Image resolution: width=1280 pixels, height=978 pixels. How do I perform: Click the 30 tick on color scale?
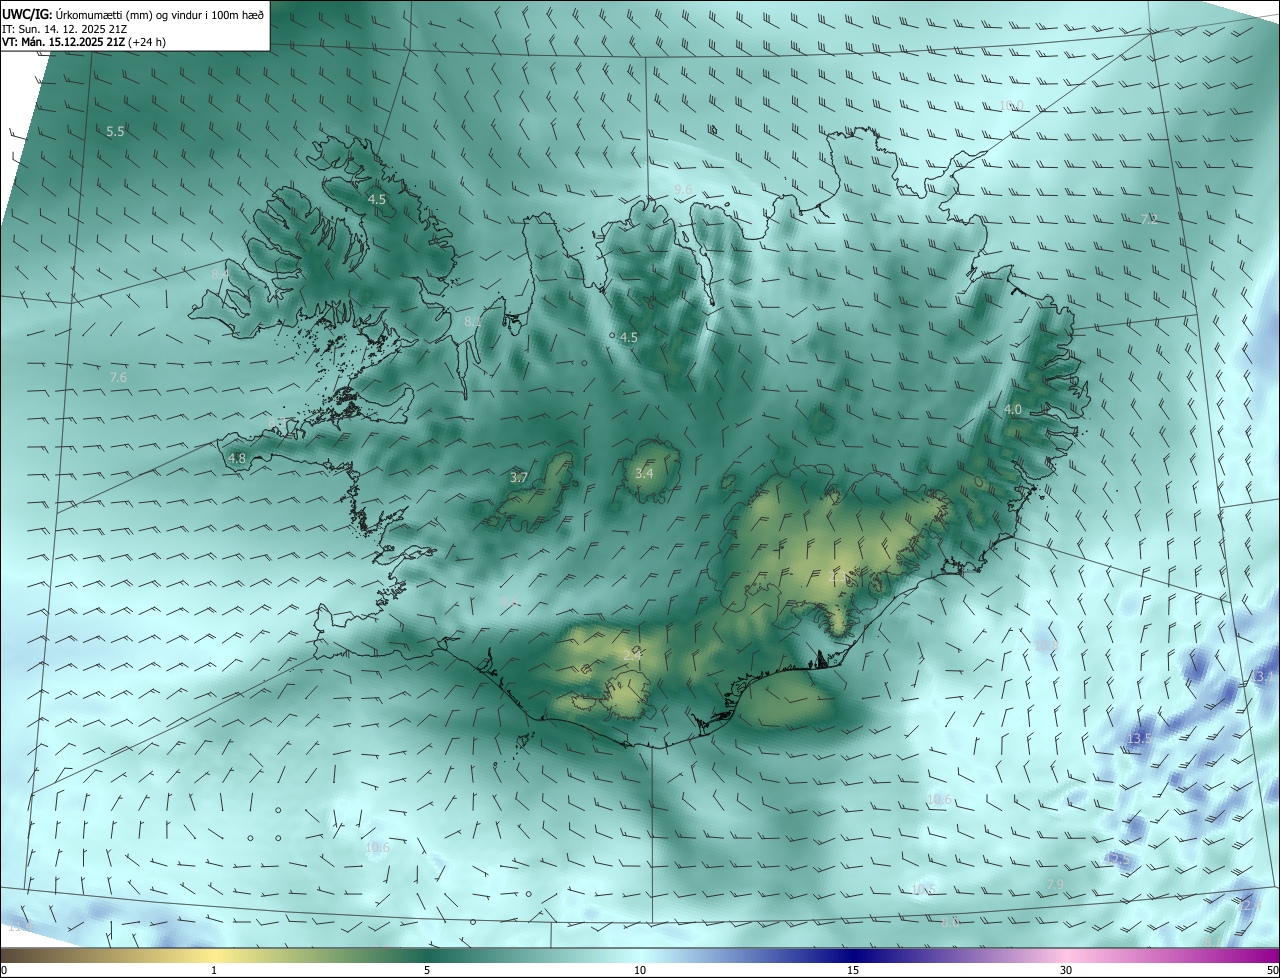pos(1066,971)
